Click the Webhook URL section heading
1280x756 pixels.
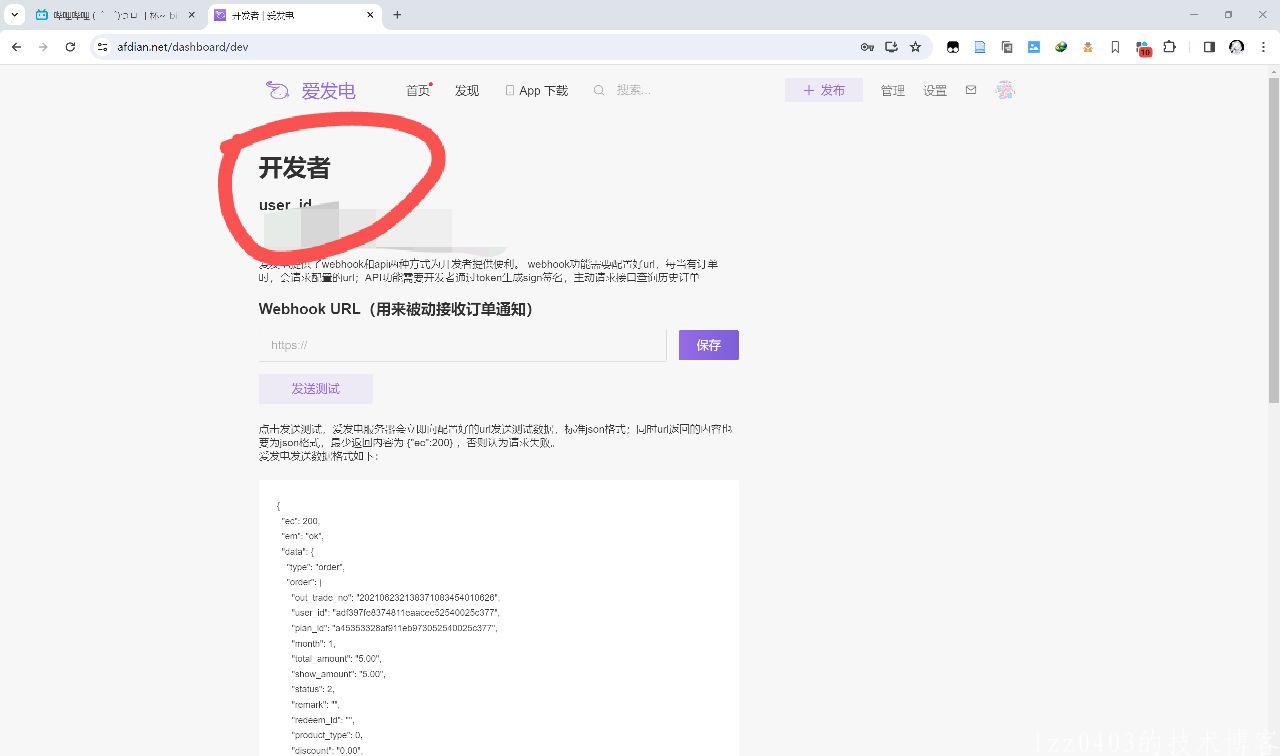(x=398, y=309)
